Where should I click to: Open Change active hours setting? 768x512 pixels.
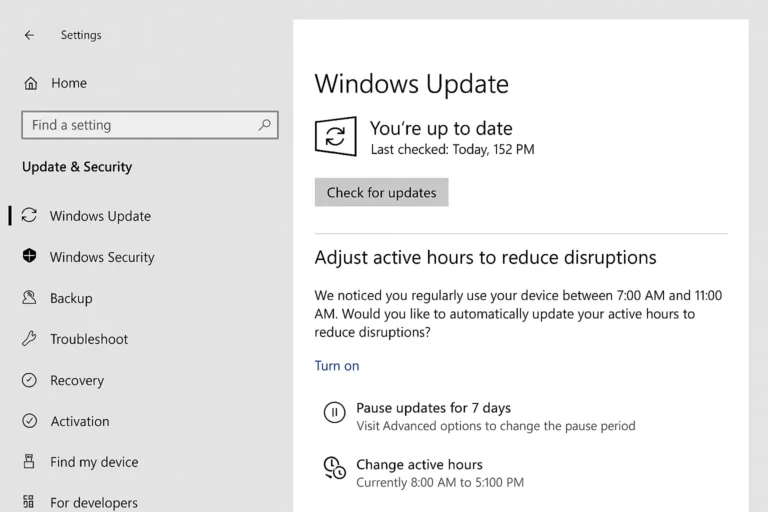[x=419, y=465]
